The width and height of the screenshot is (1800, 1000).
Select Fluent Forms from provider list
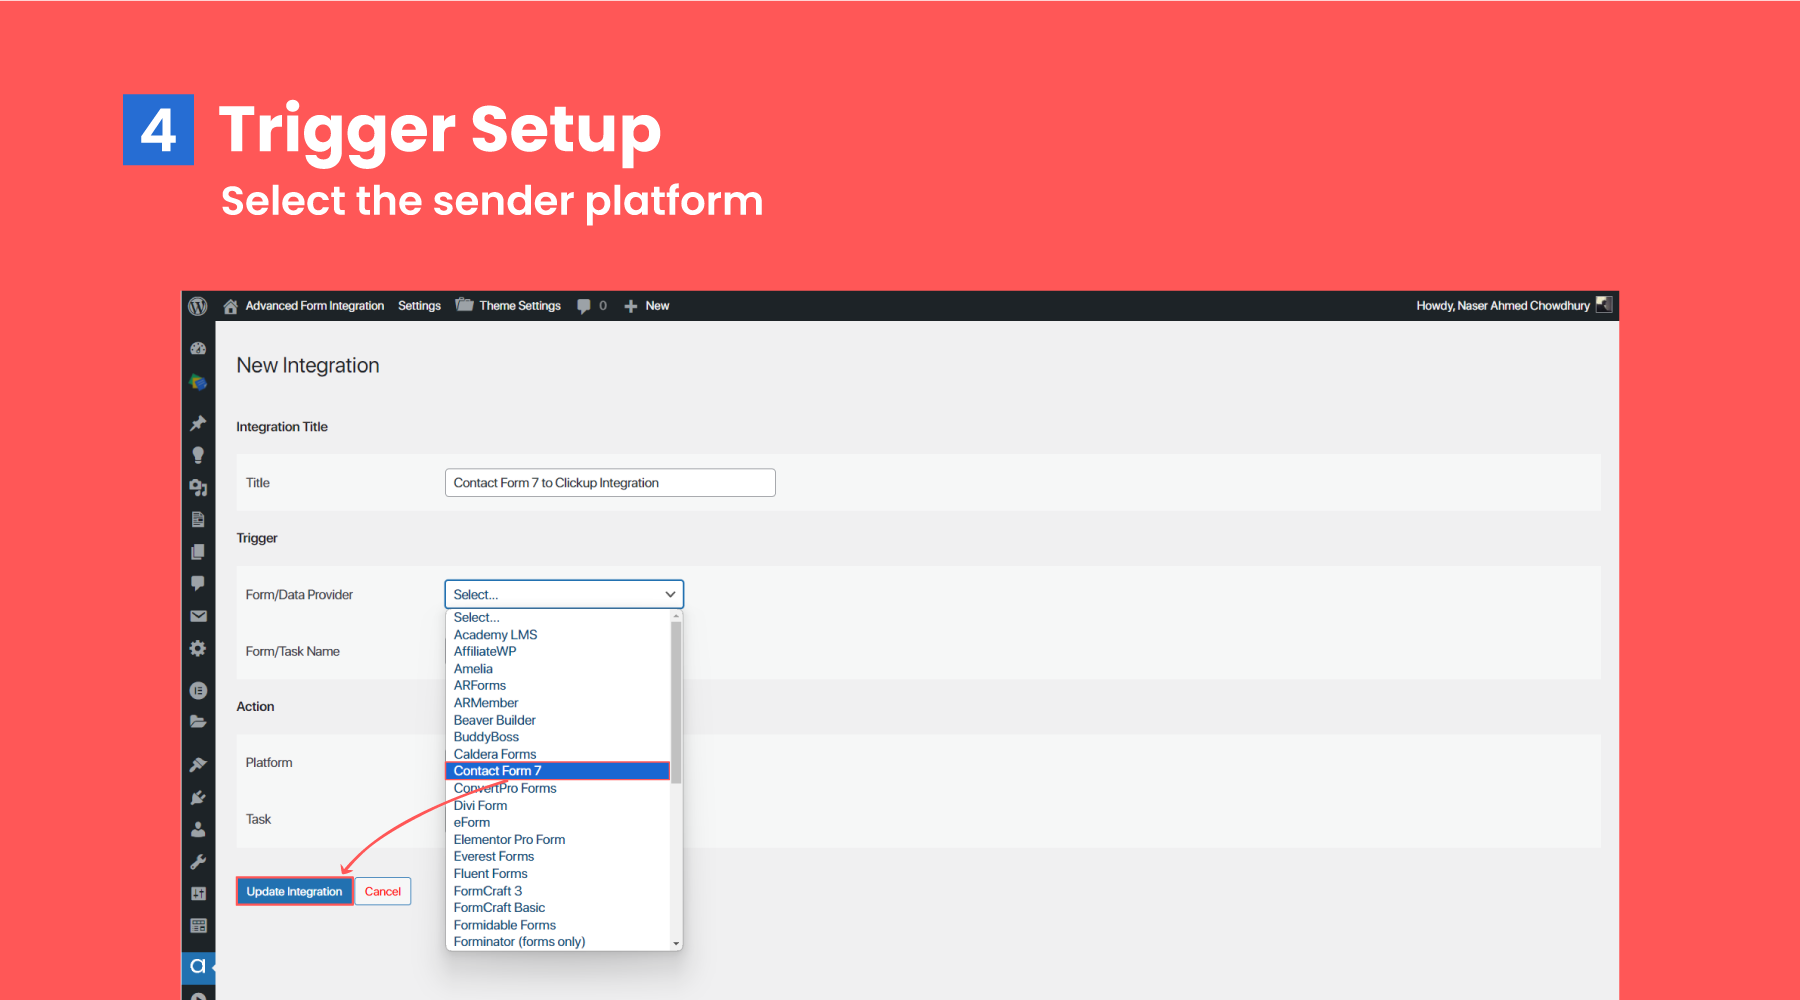tap(490, 874)
